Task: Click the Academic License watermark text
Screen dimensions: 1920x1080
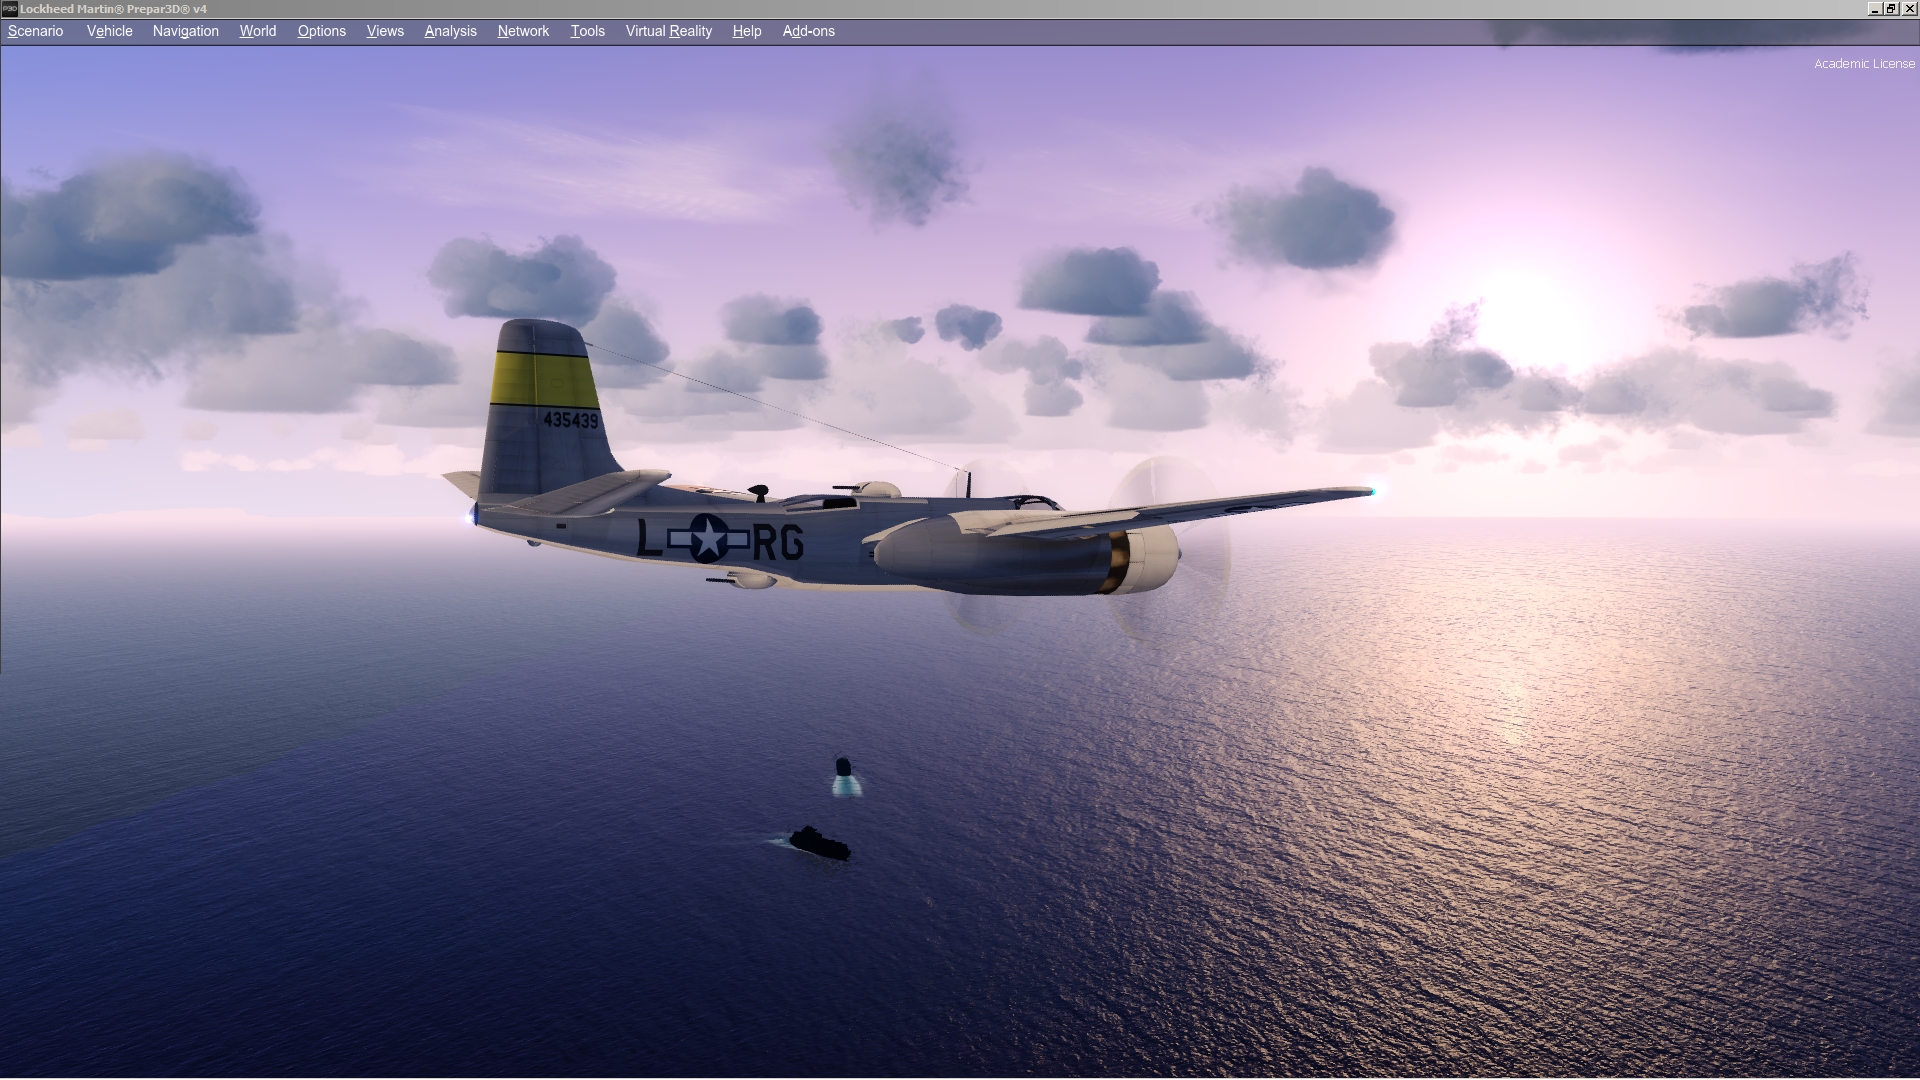Action: (x=1864, y=64)
